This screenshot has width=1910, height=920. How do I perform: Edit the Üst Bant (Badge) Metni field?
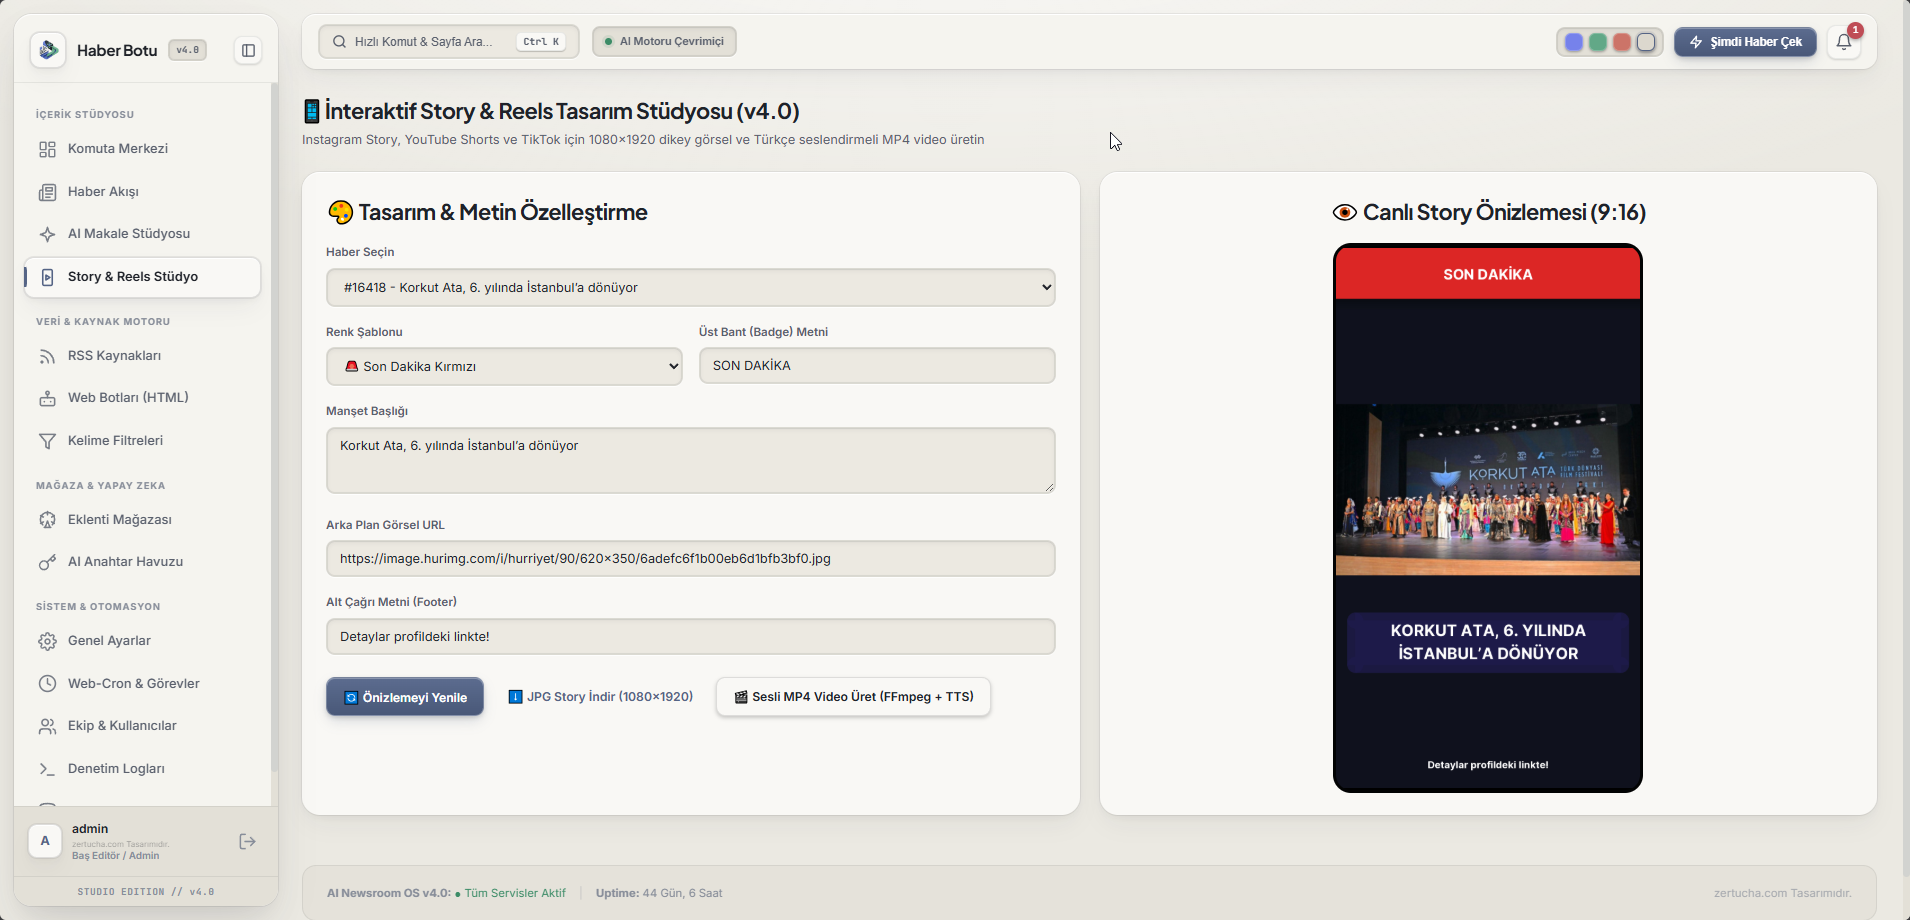click(877, 366)
